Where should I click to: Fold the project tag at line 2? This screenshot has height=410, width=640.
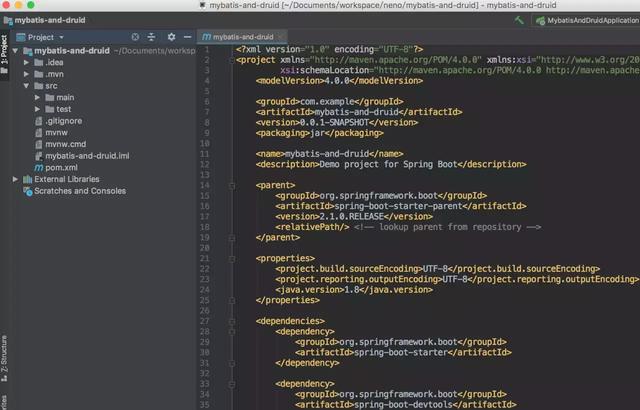pos(231,60)
